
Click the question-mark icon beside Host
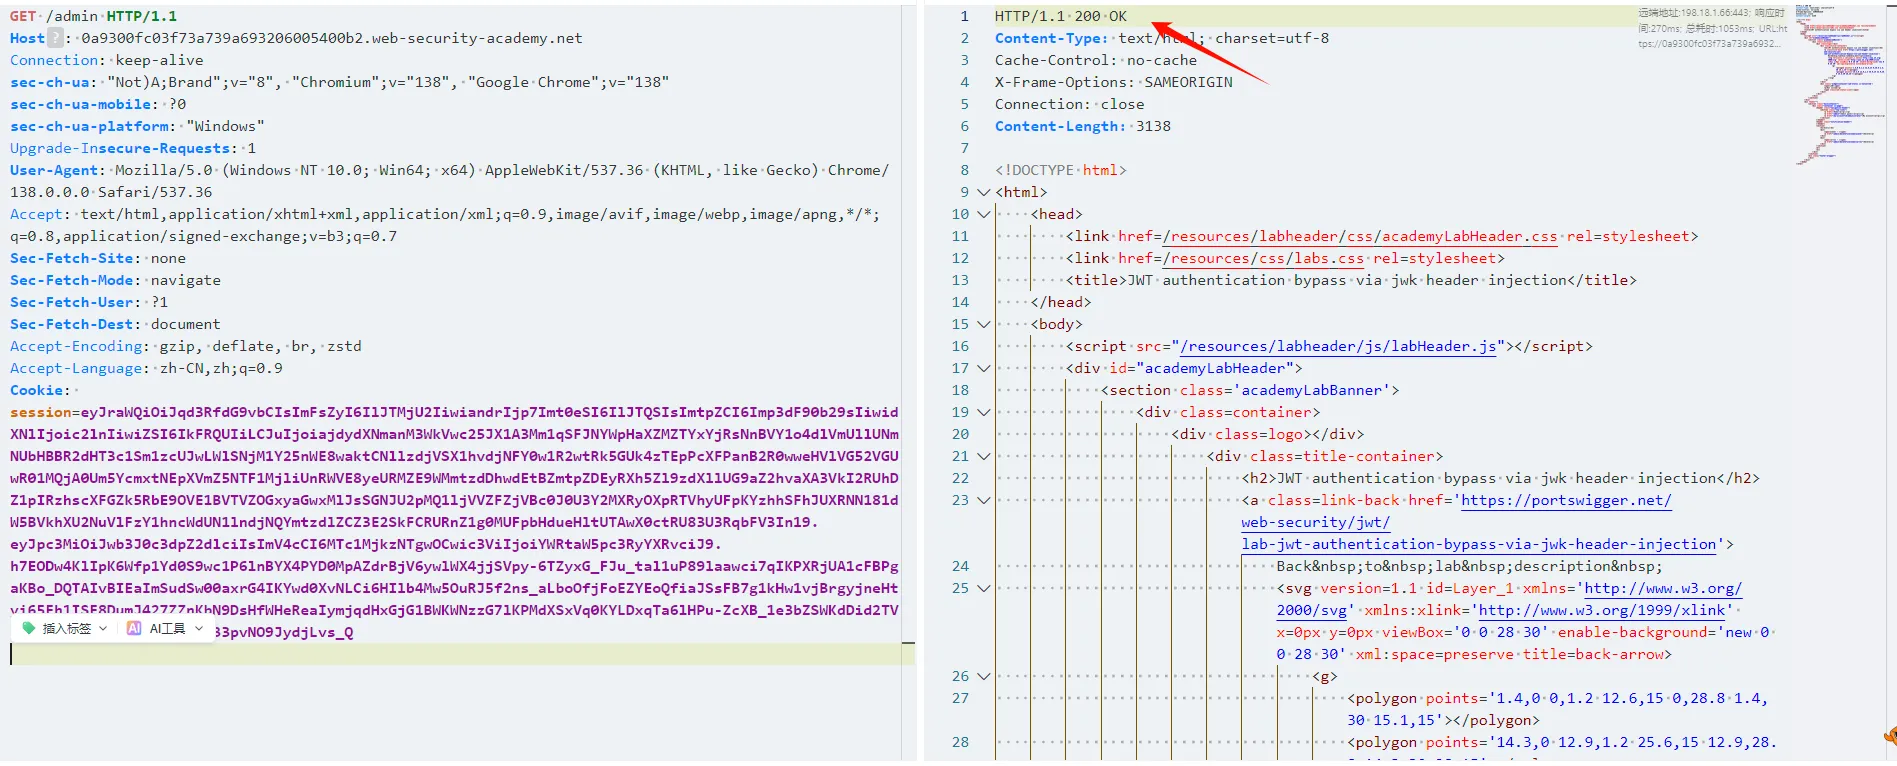click(x=56, y=38)
